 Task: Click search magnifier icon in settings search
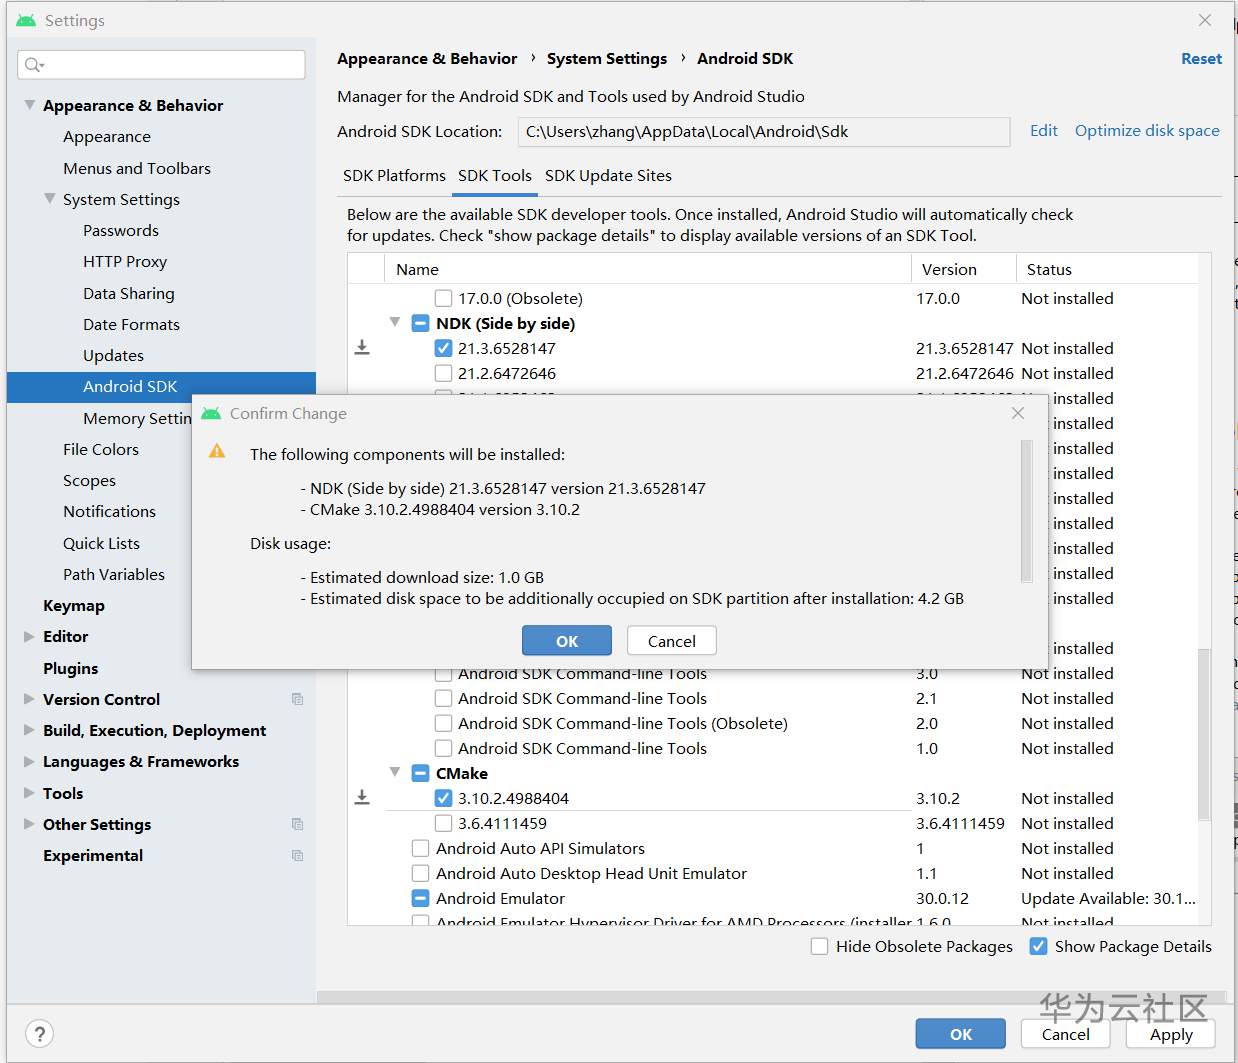[x=33, y=65]
